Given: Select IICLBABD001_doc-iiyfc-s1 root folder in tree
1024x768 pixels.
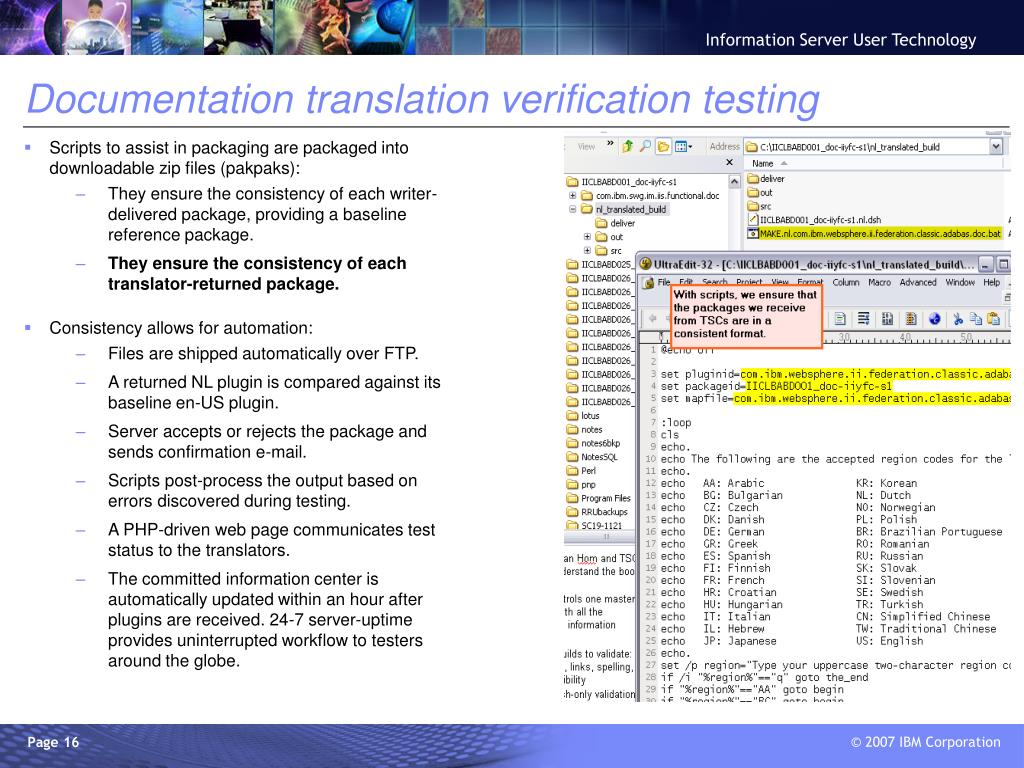Looking at the screenshot, I should (622, 182).
